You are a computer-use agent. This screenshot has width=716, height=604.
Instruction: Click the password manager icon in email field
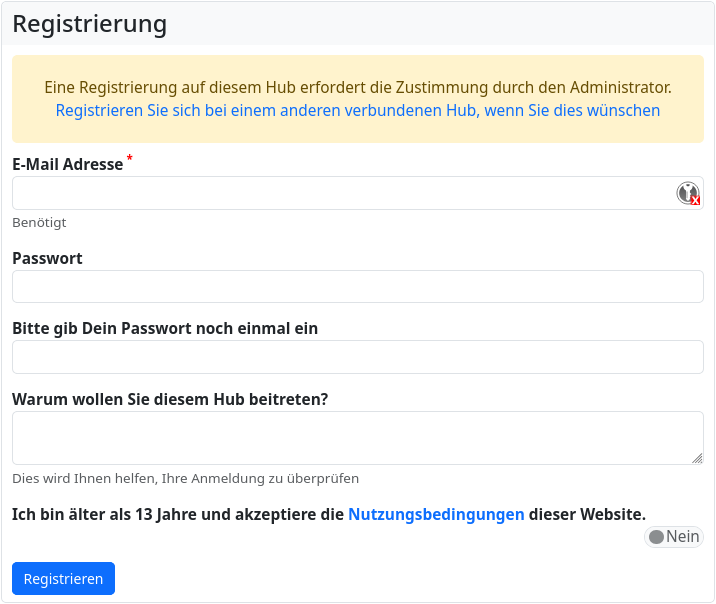point(688,193)
